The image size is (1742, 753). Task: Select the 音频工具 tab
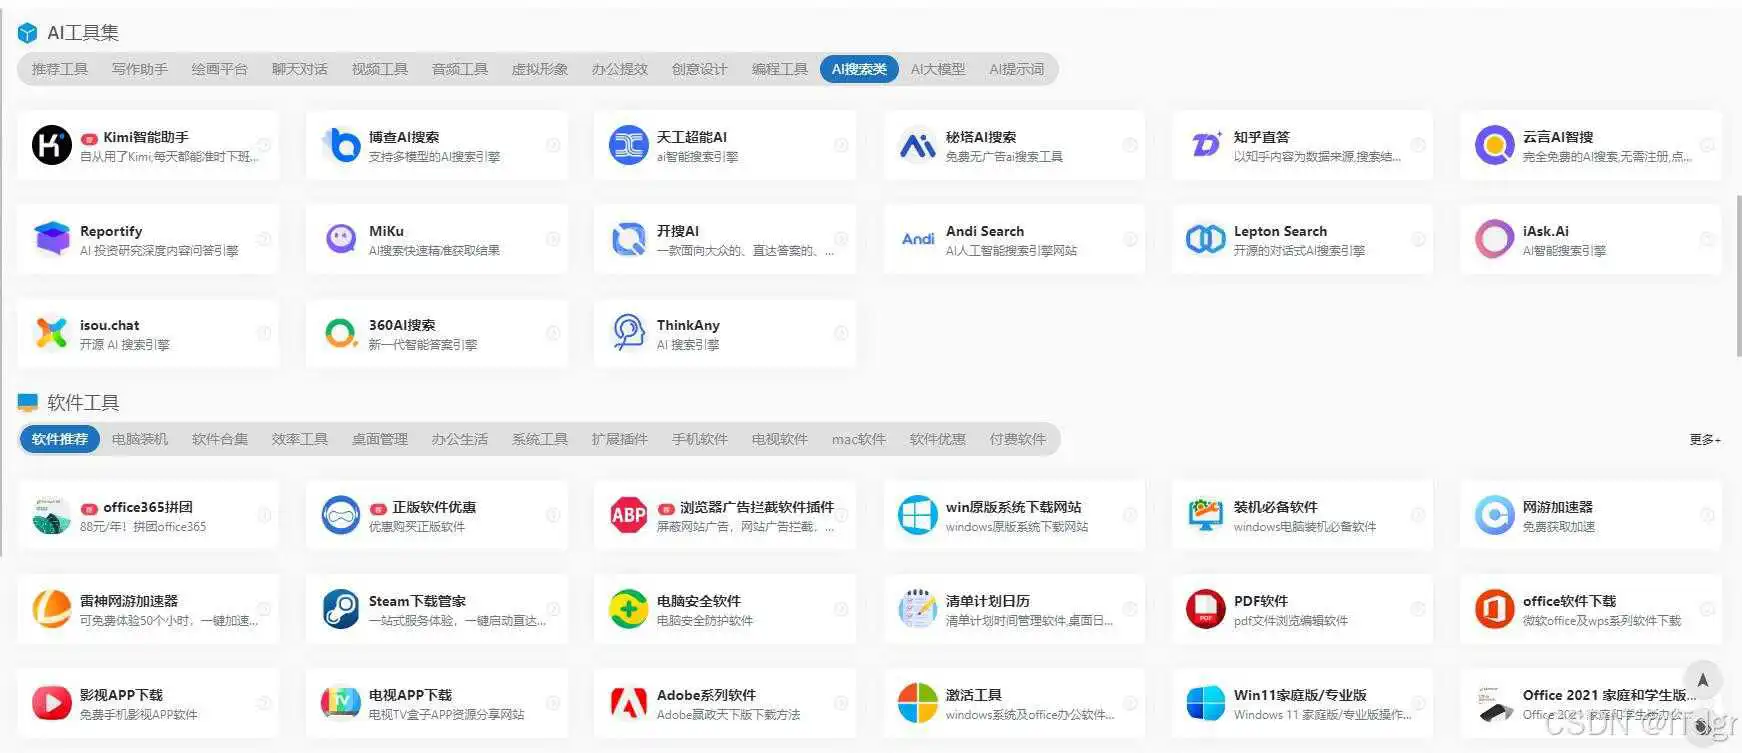[460, 69]
